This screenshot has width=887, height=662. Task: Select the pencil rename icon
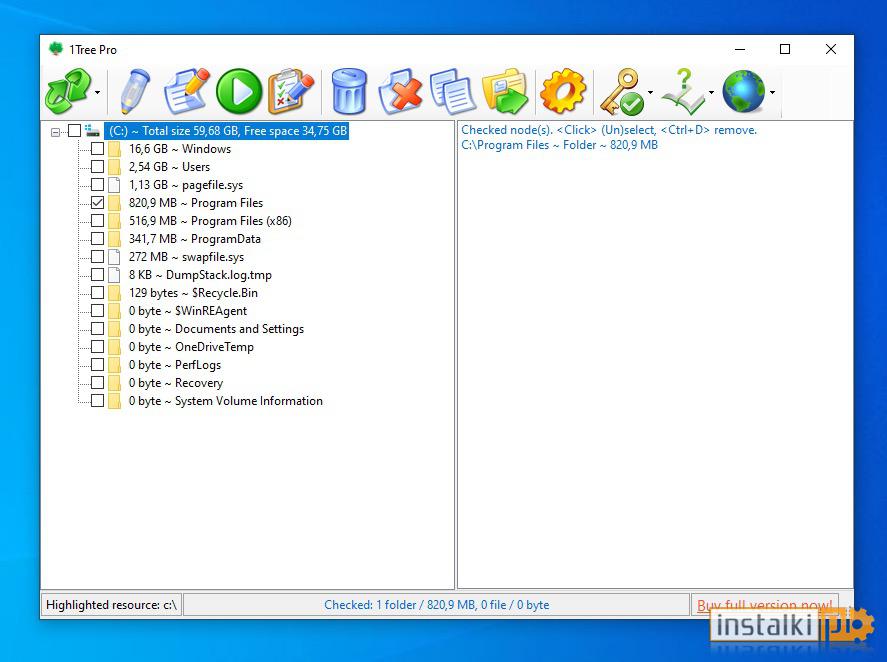tap(135, 91)
